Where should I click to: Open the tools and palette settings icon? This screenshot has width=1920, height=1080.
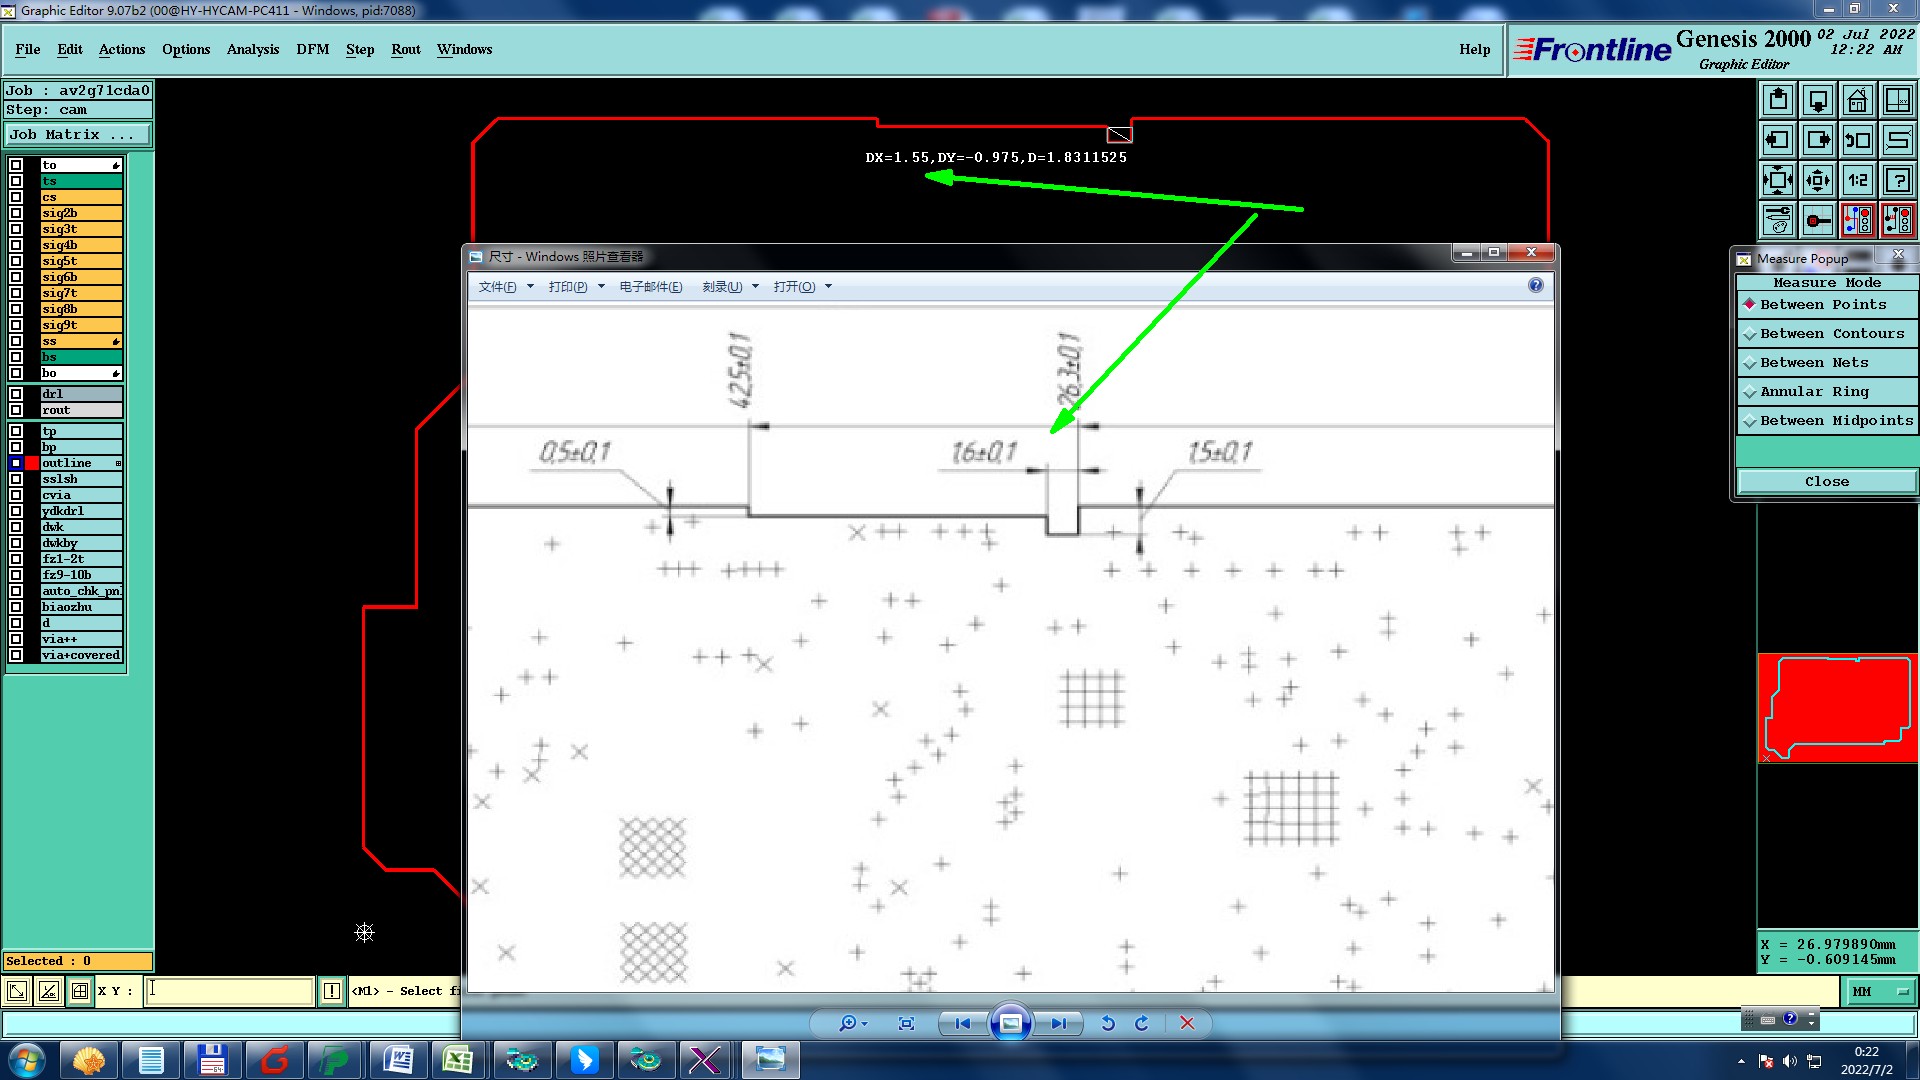tap(1778, 220)
